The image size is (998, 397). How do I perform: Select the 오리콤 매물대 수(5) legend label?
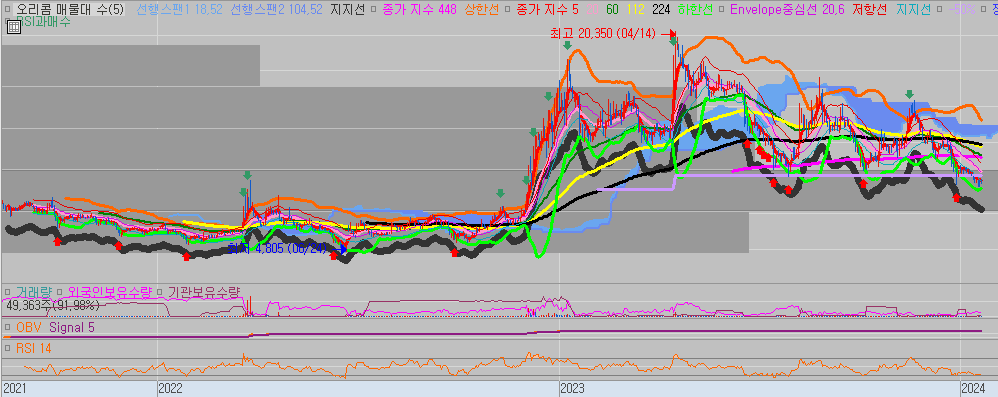pos(71,10)
